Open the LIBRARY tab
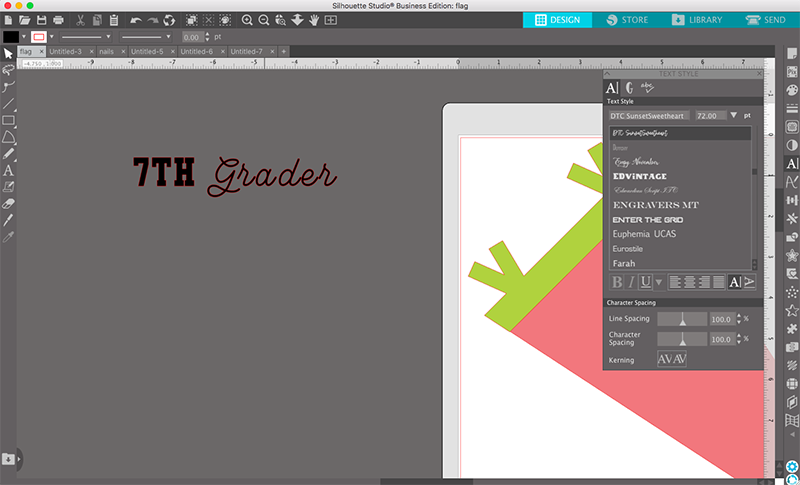 (696, 20)
